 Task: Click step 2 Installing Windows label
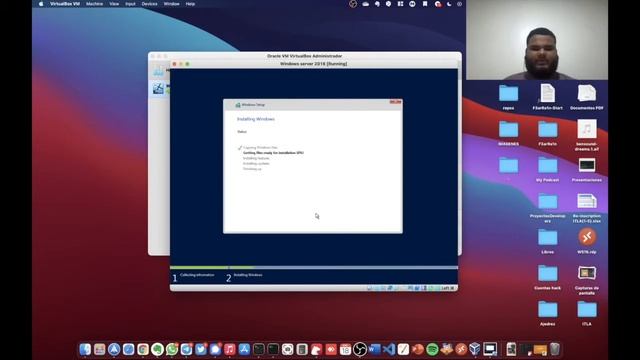click(x=248, y=275)
